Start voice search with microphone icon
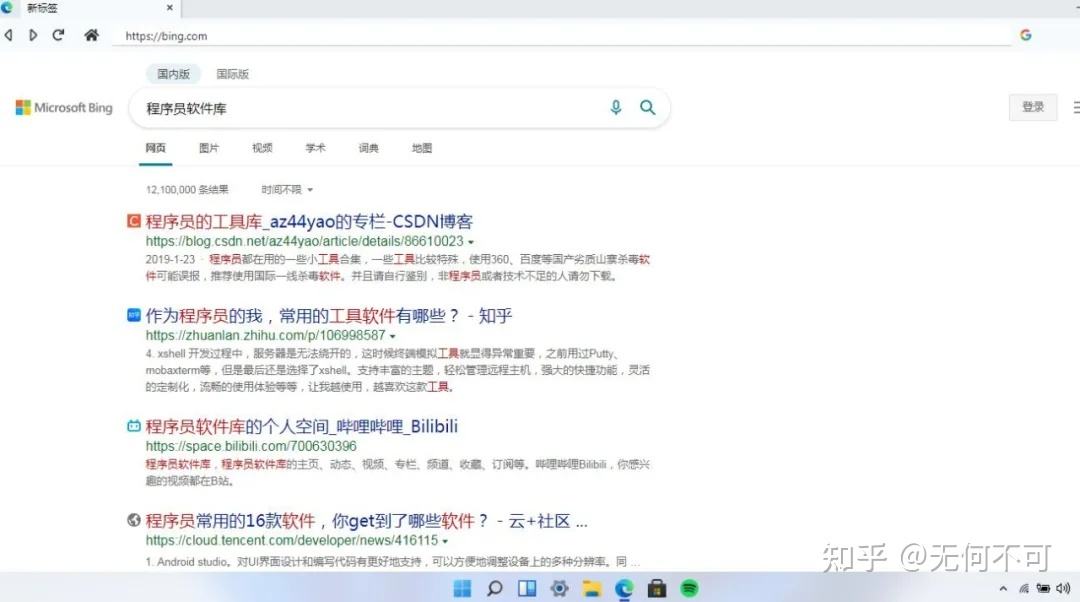This screenshot has width=1080, height=602. 616,107
